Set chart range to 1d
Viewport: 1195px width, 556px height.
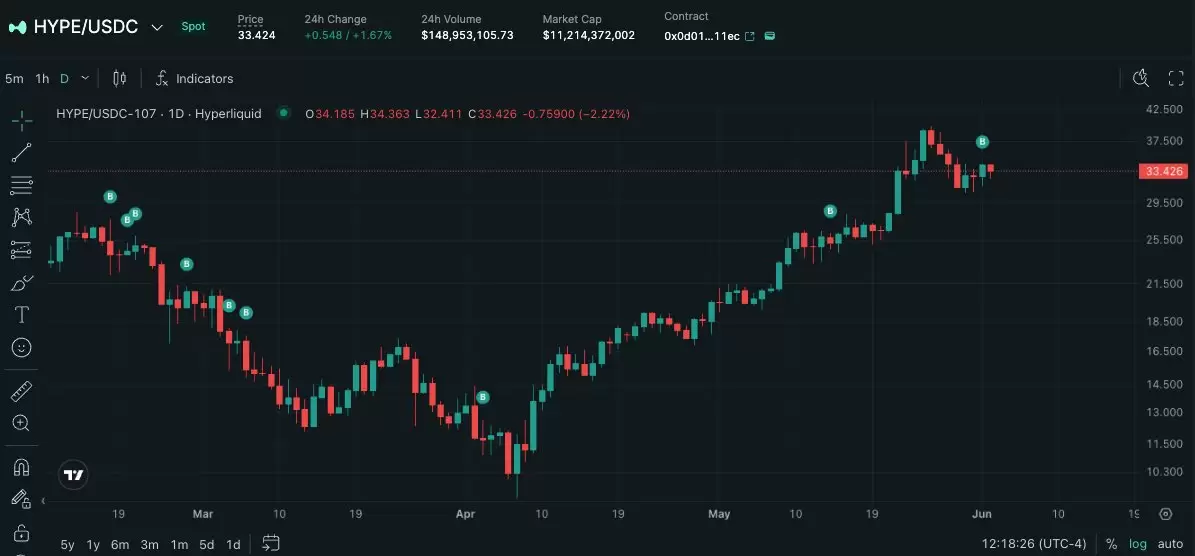[233, 545]
